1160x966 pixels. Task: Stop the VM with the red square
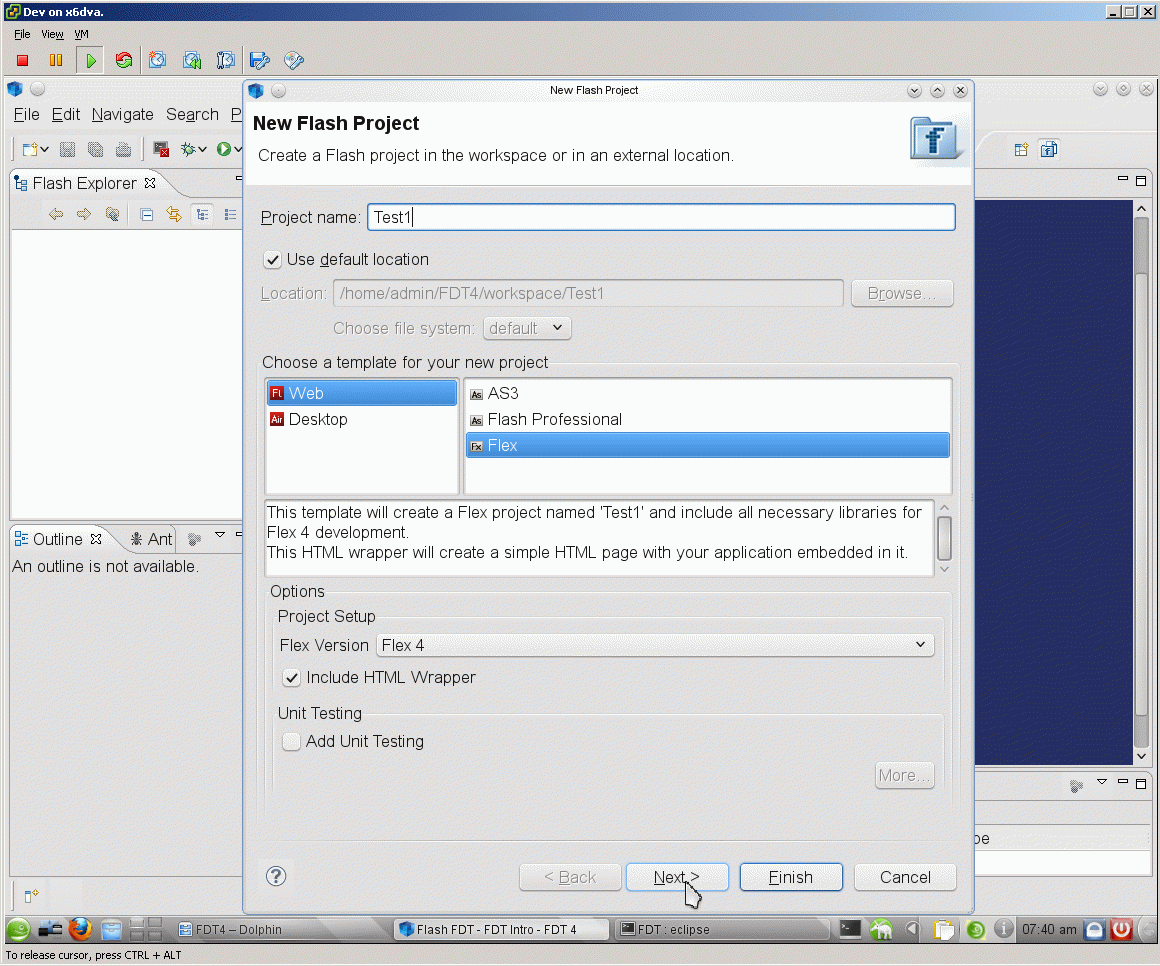(22, 61)
